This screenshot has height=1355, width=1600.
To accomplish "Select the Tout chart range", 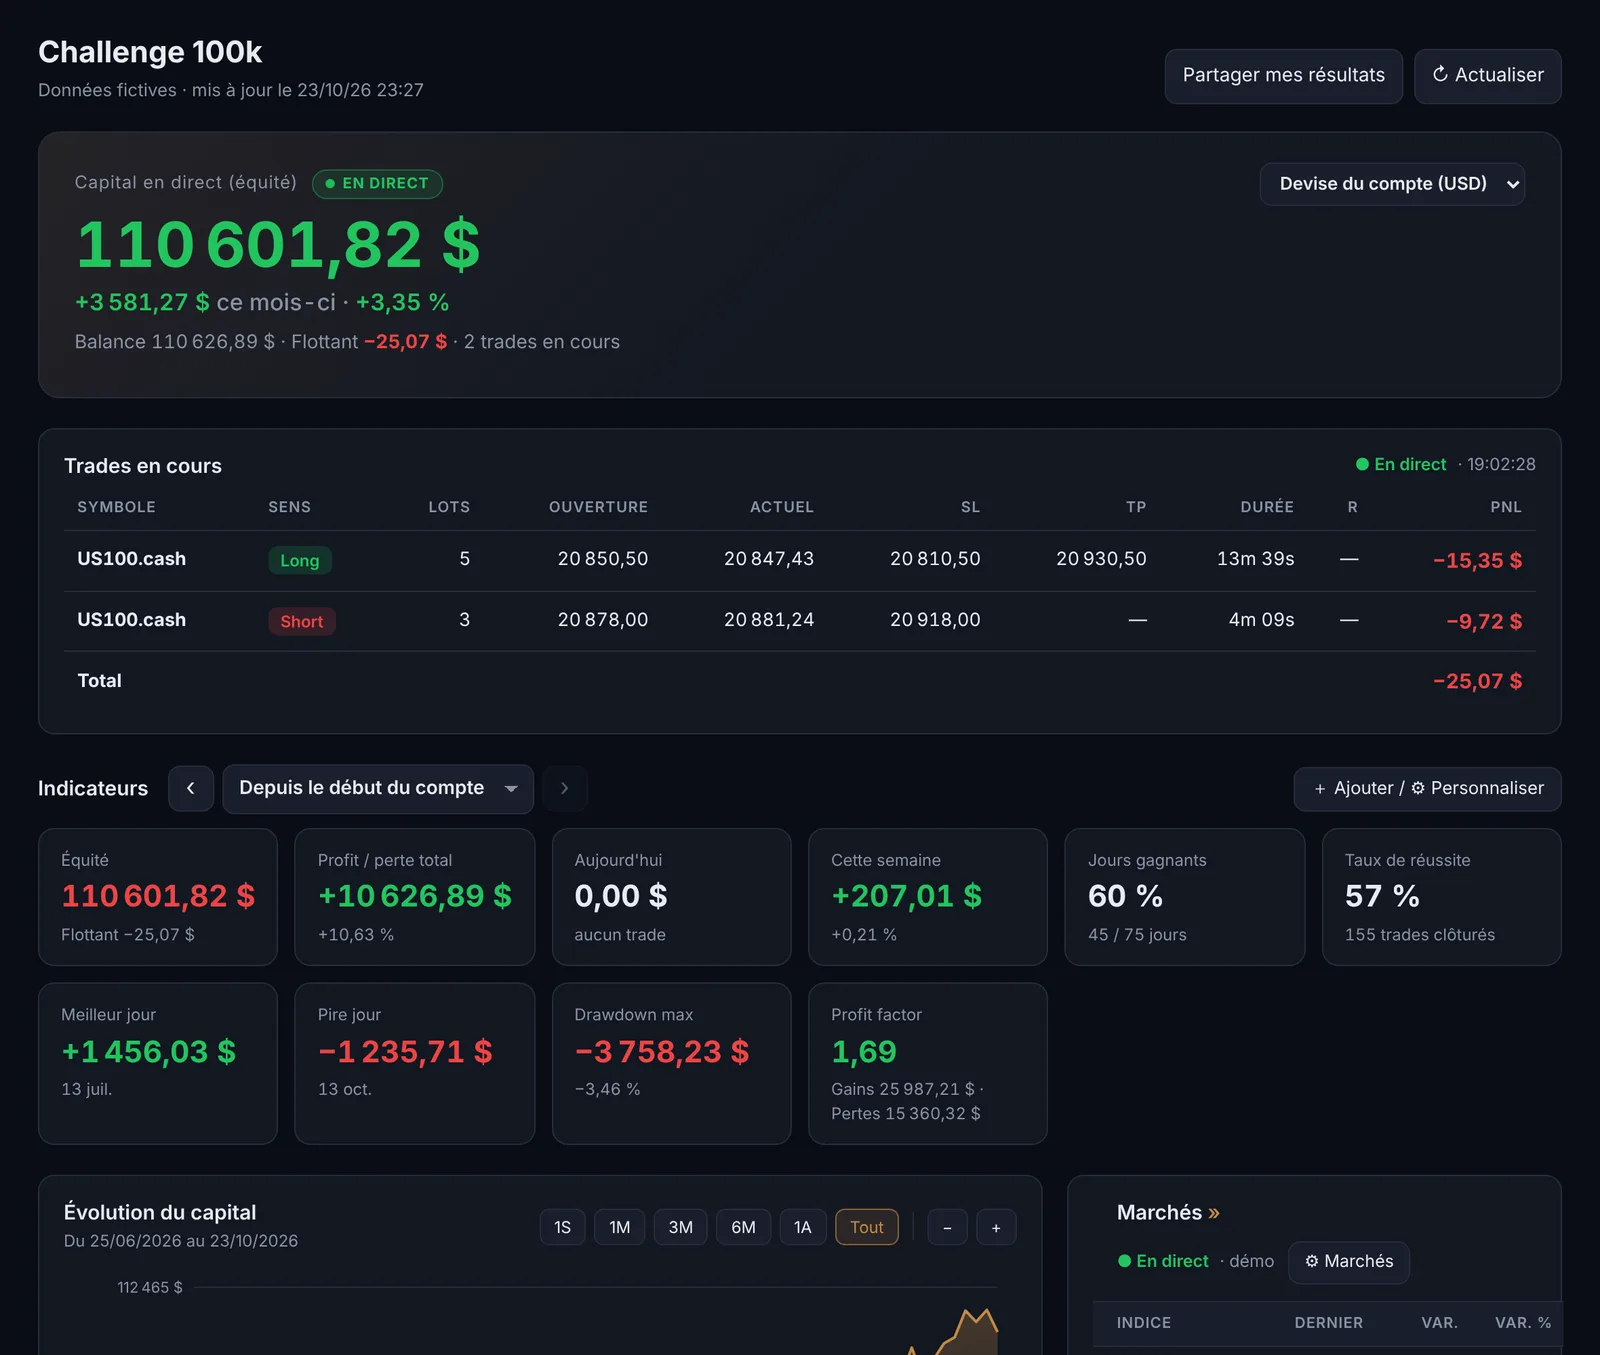I will tap(867, 1227).
